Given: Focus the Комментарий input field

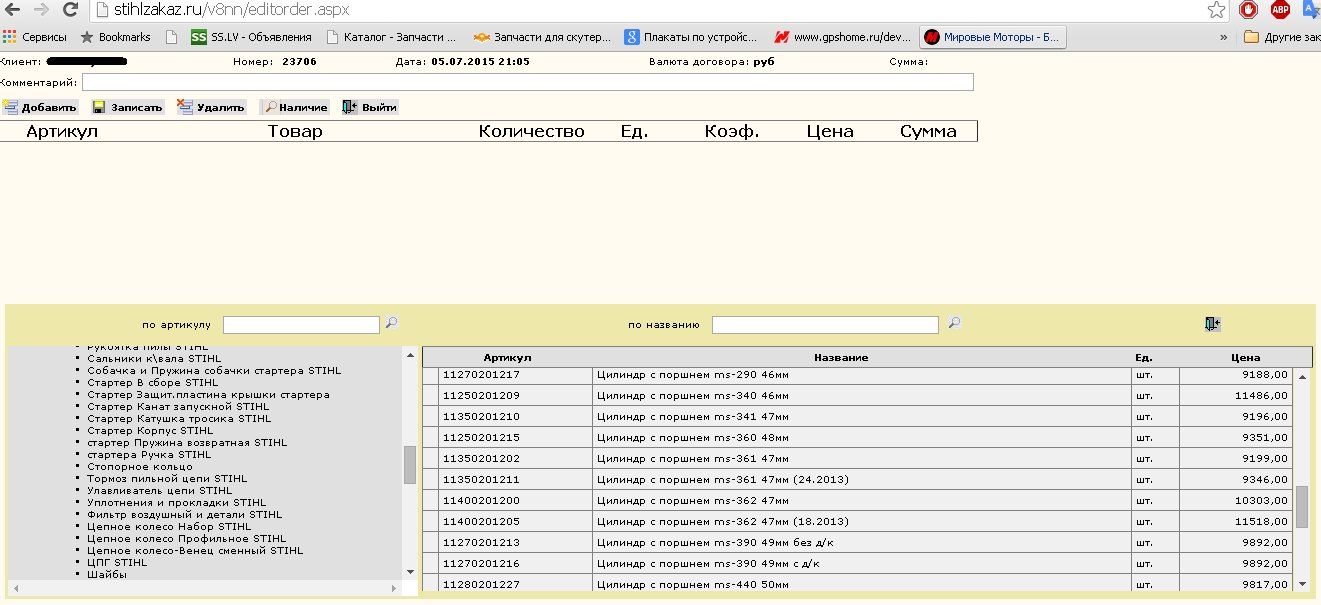Looking at the screenshot, I should click(x=528, y=82).
